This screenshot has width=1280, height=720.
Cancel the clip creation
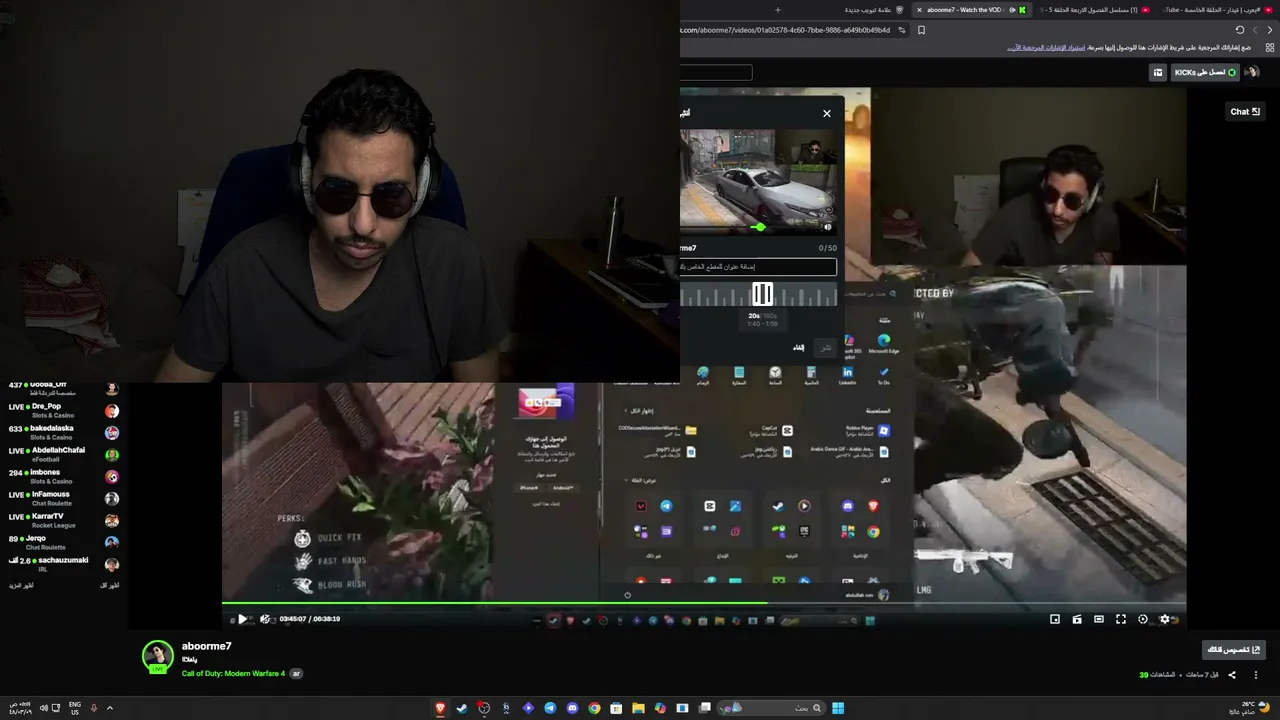coord(798,347)
